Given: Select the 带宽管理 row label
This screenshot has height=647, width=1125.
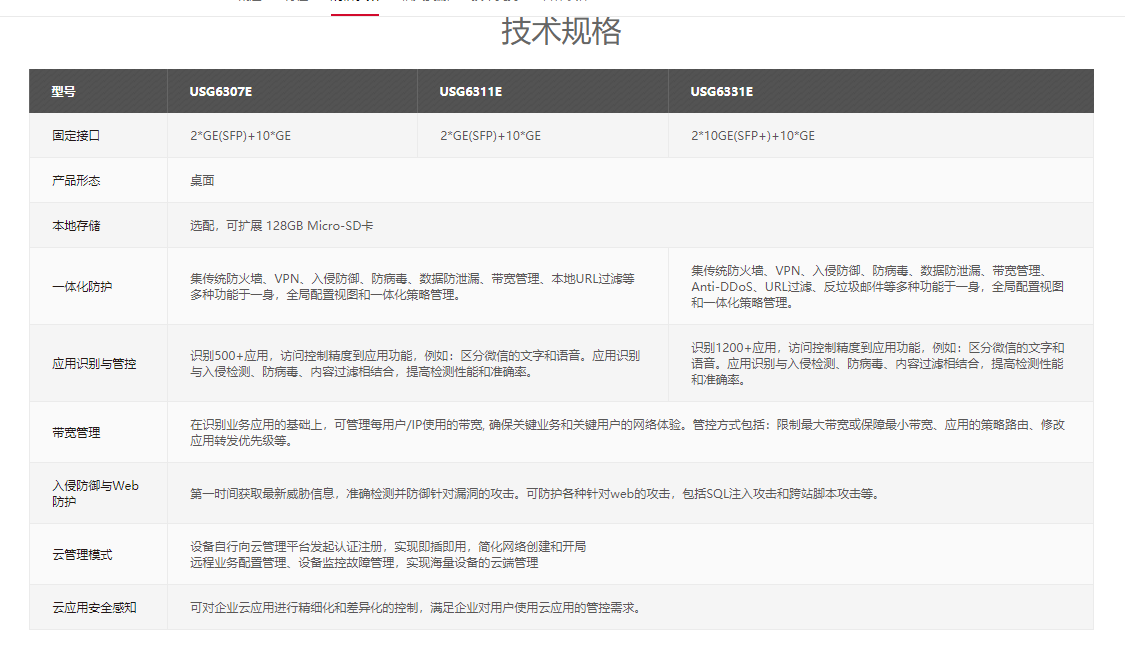Looking at the screenshot, I should 76,433.
